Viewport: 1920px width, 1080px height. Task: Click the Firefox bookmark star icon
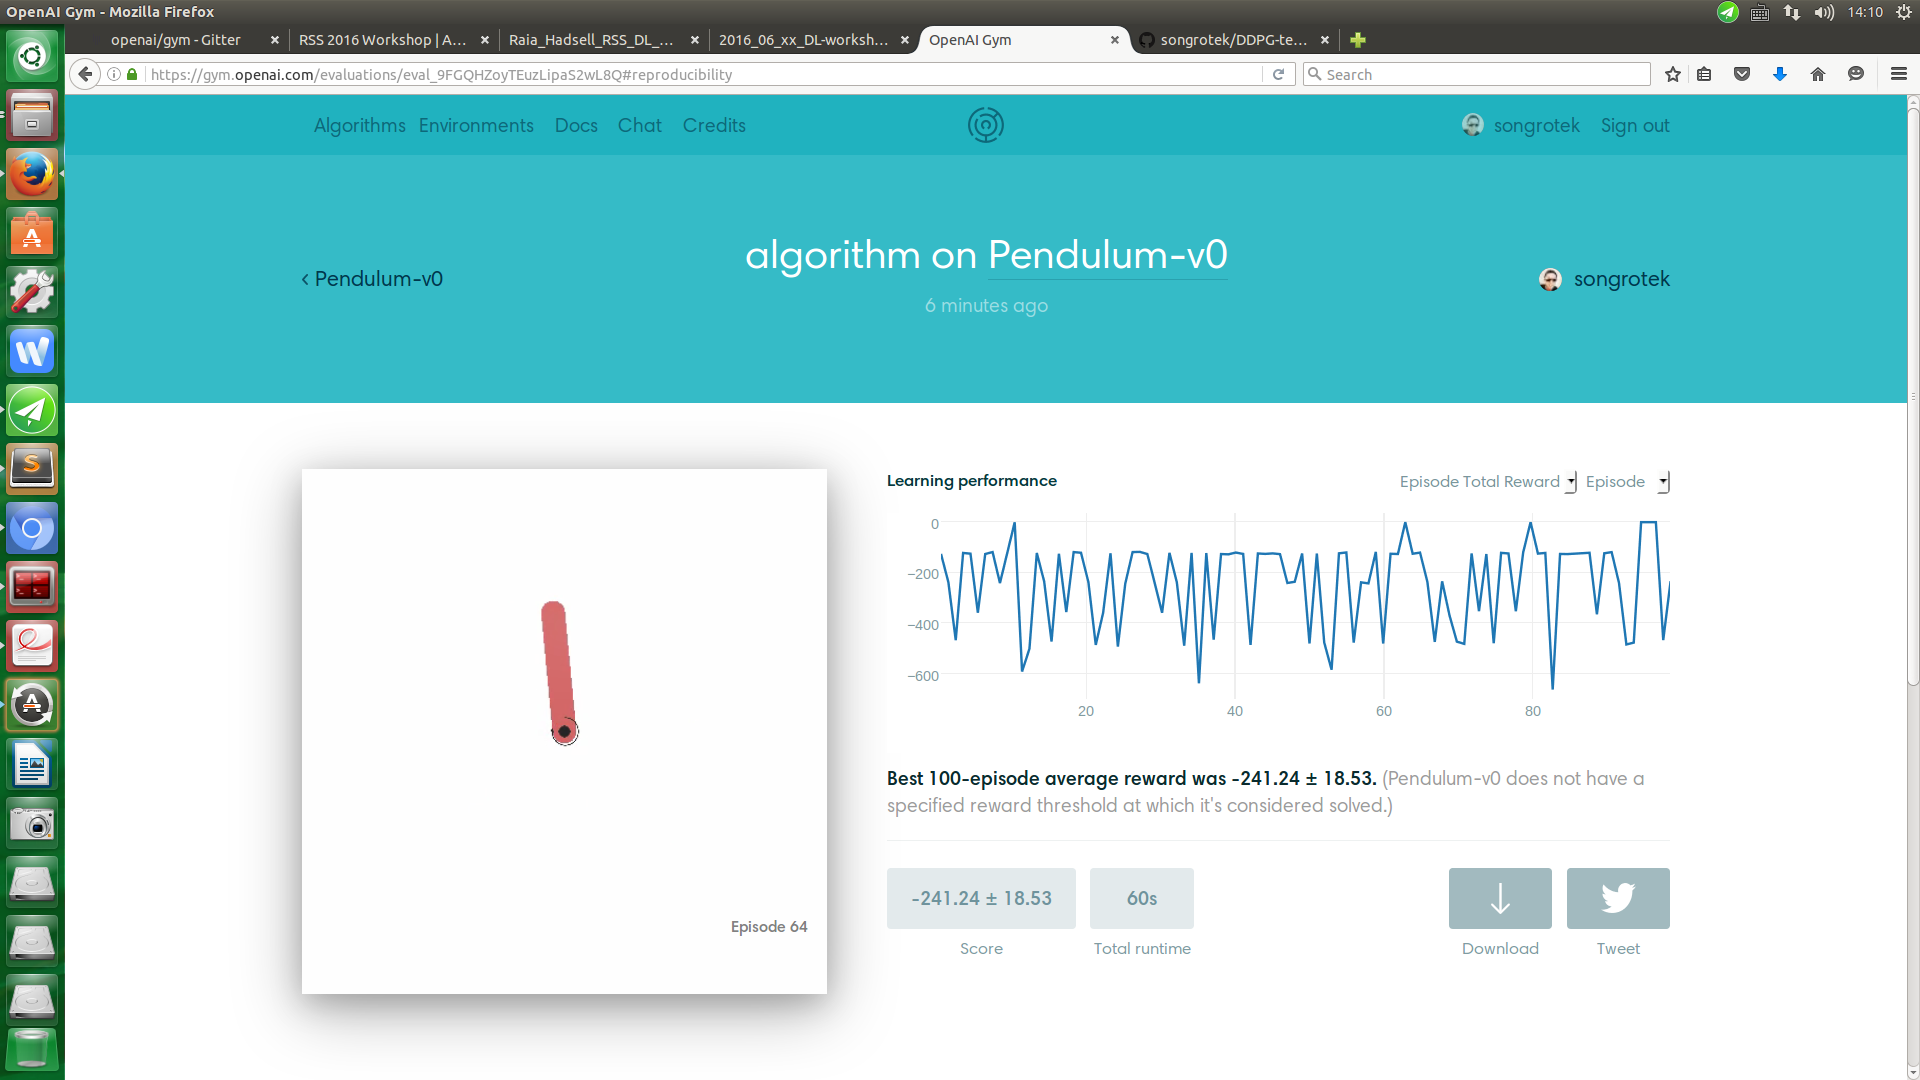1672,74
